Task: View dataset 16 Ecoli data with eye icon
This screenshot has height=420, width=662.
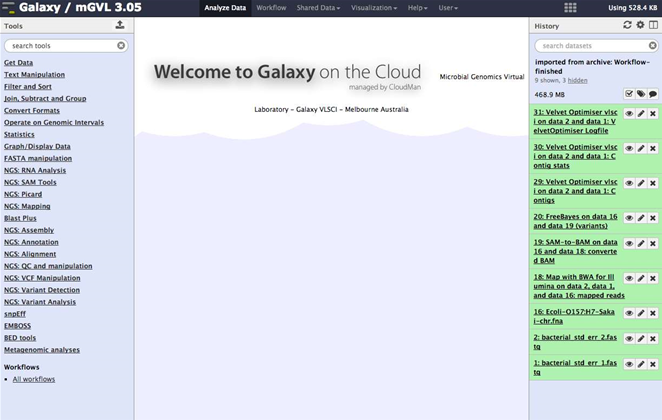Action: point(629,313)
